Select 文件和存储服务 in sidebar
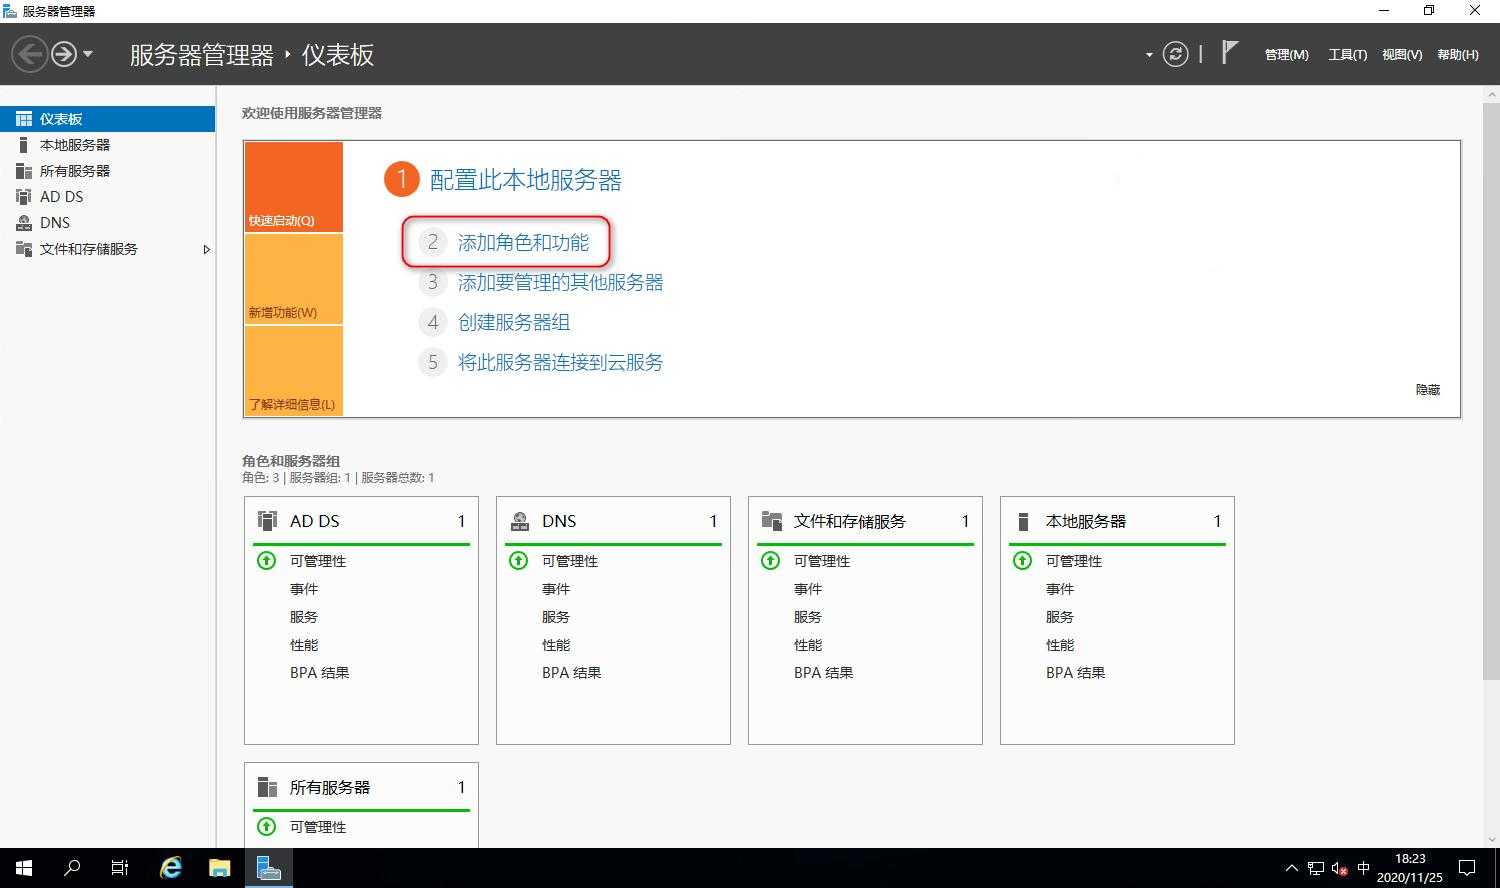 107,249
